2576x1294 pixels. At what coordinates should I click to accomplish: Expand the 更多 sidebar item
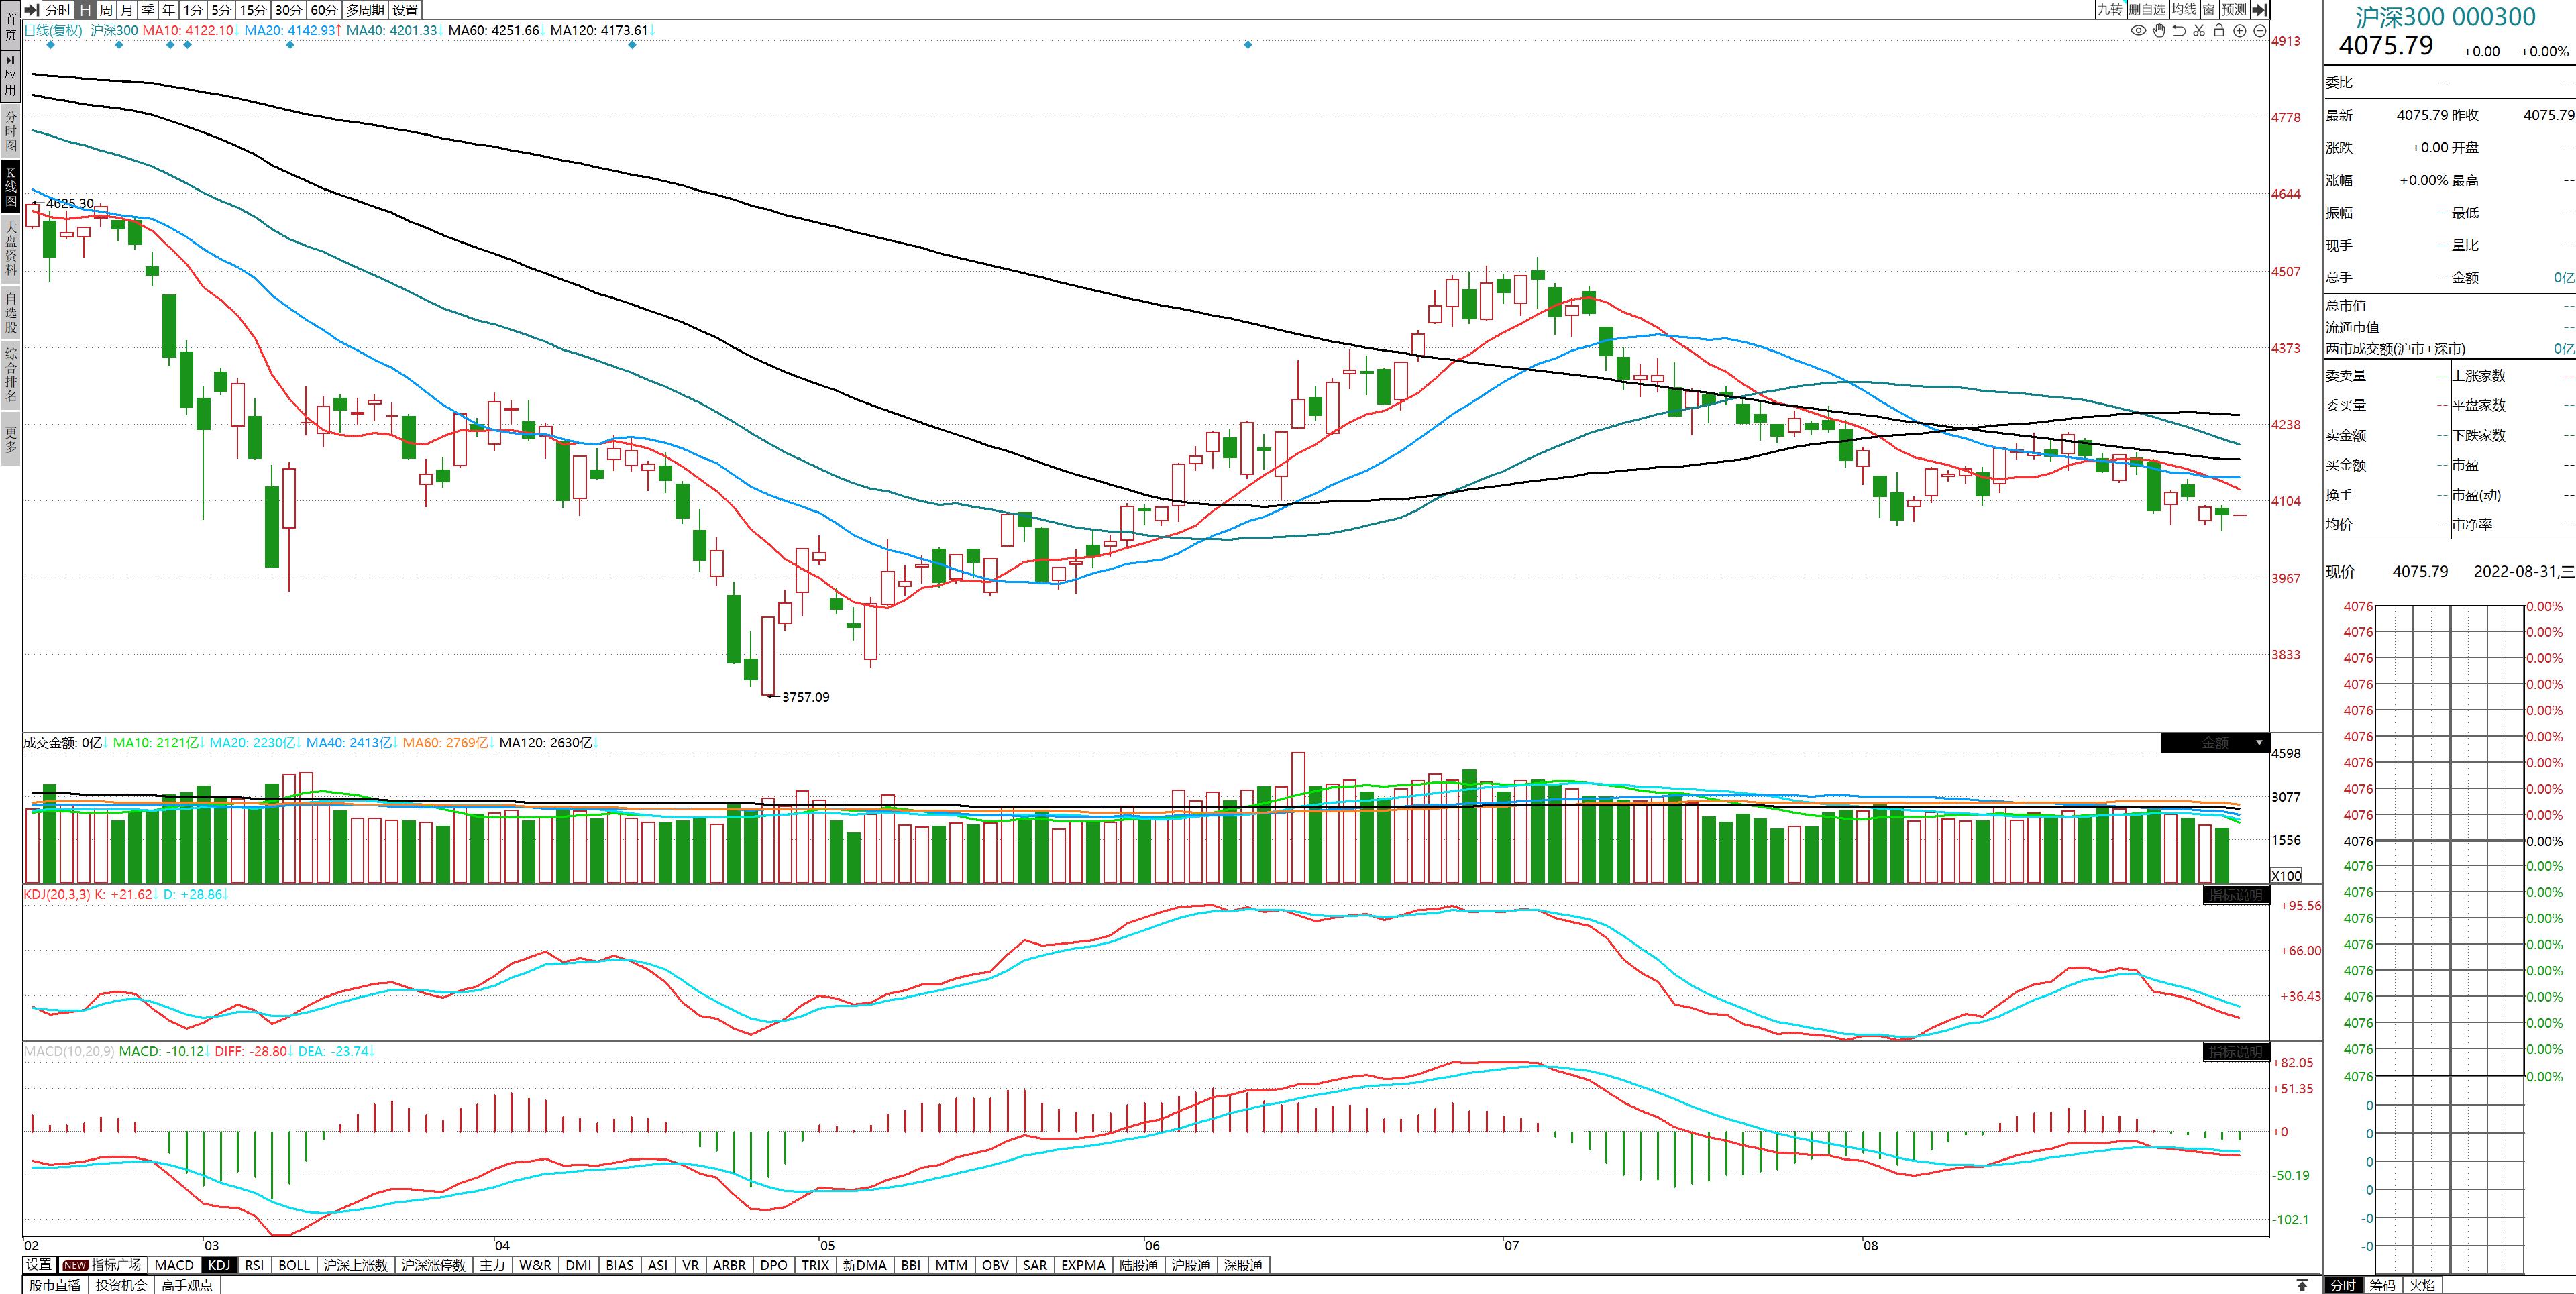pos(11,440)
